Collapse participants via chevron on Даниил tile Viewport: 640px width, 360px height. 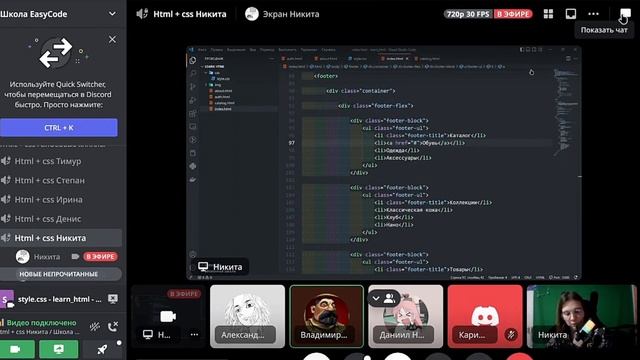pos(376,298)
